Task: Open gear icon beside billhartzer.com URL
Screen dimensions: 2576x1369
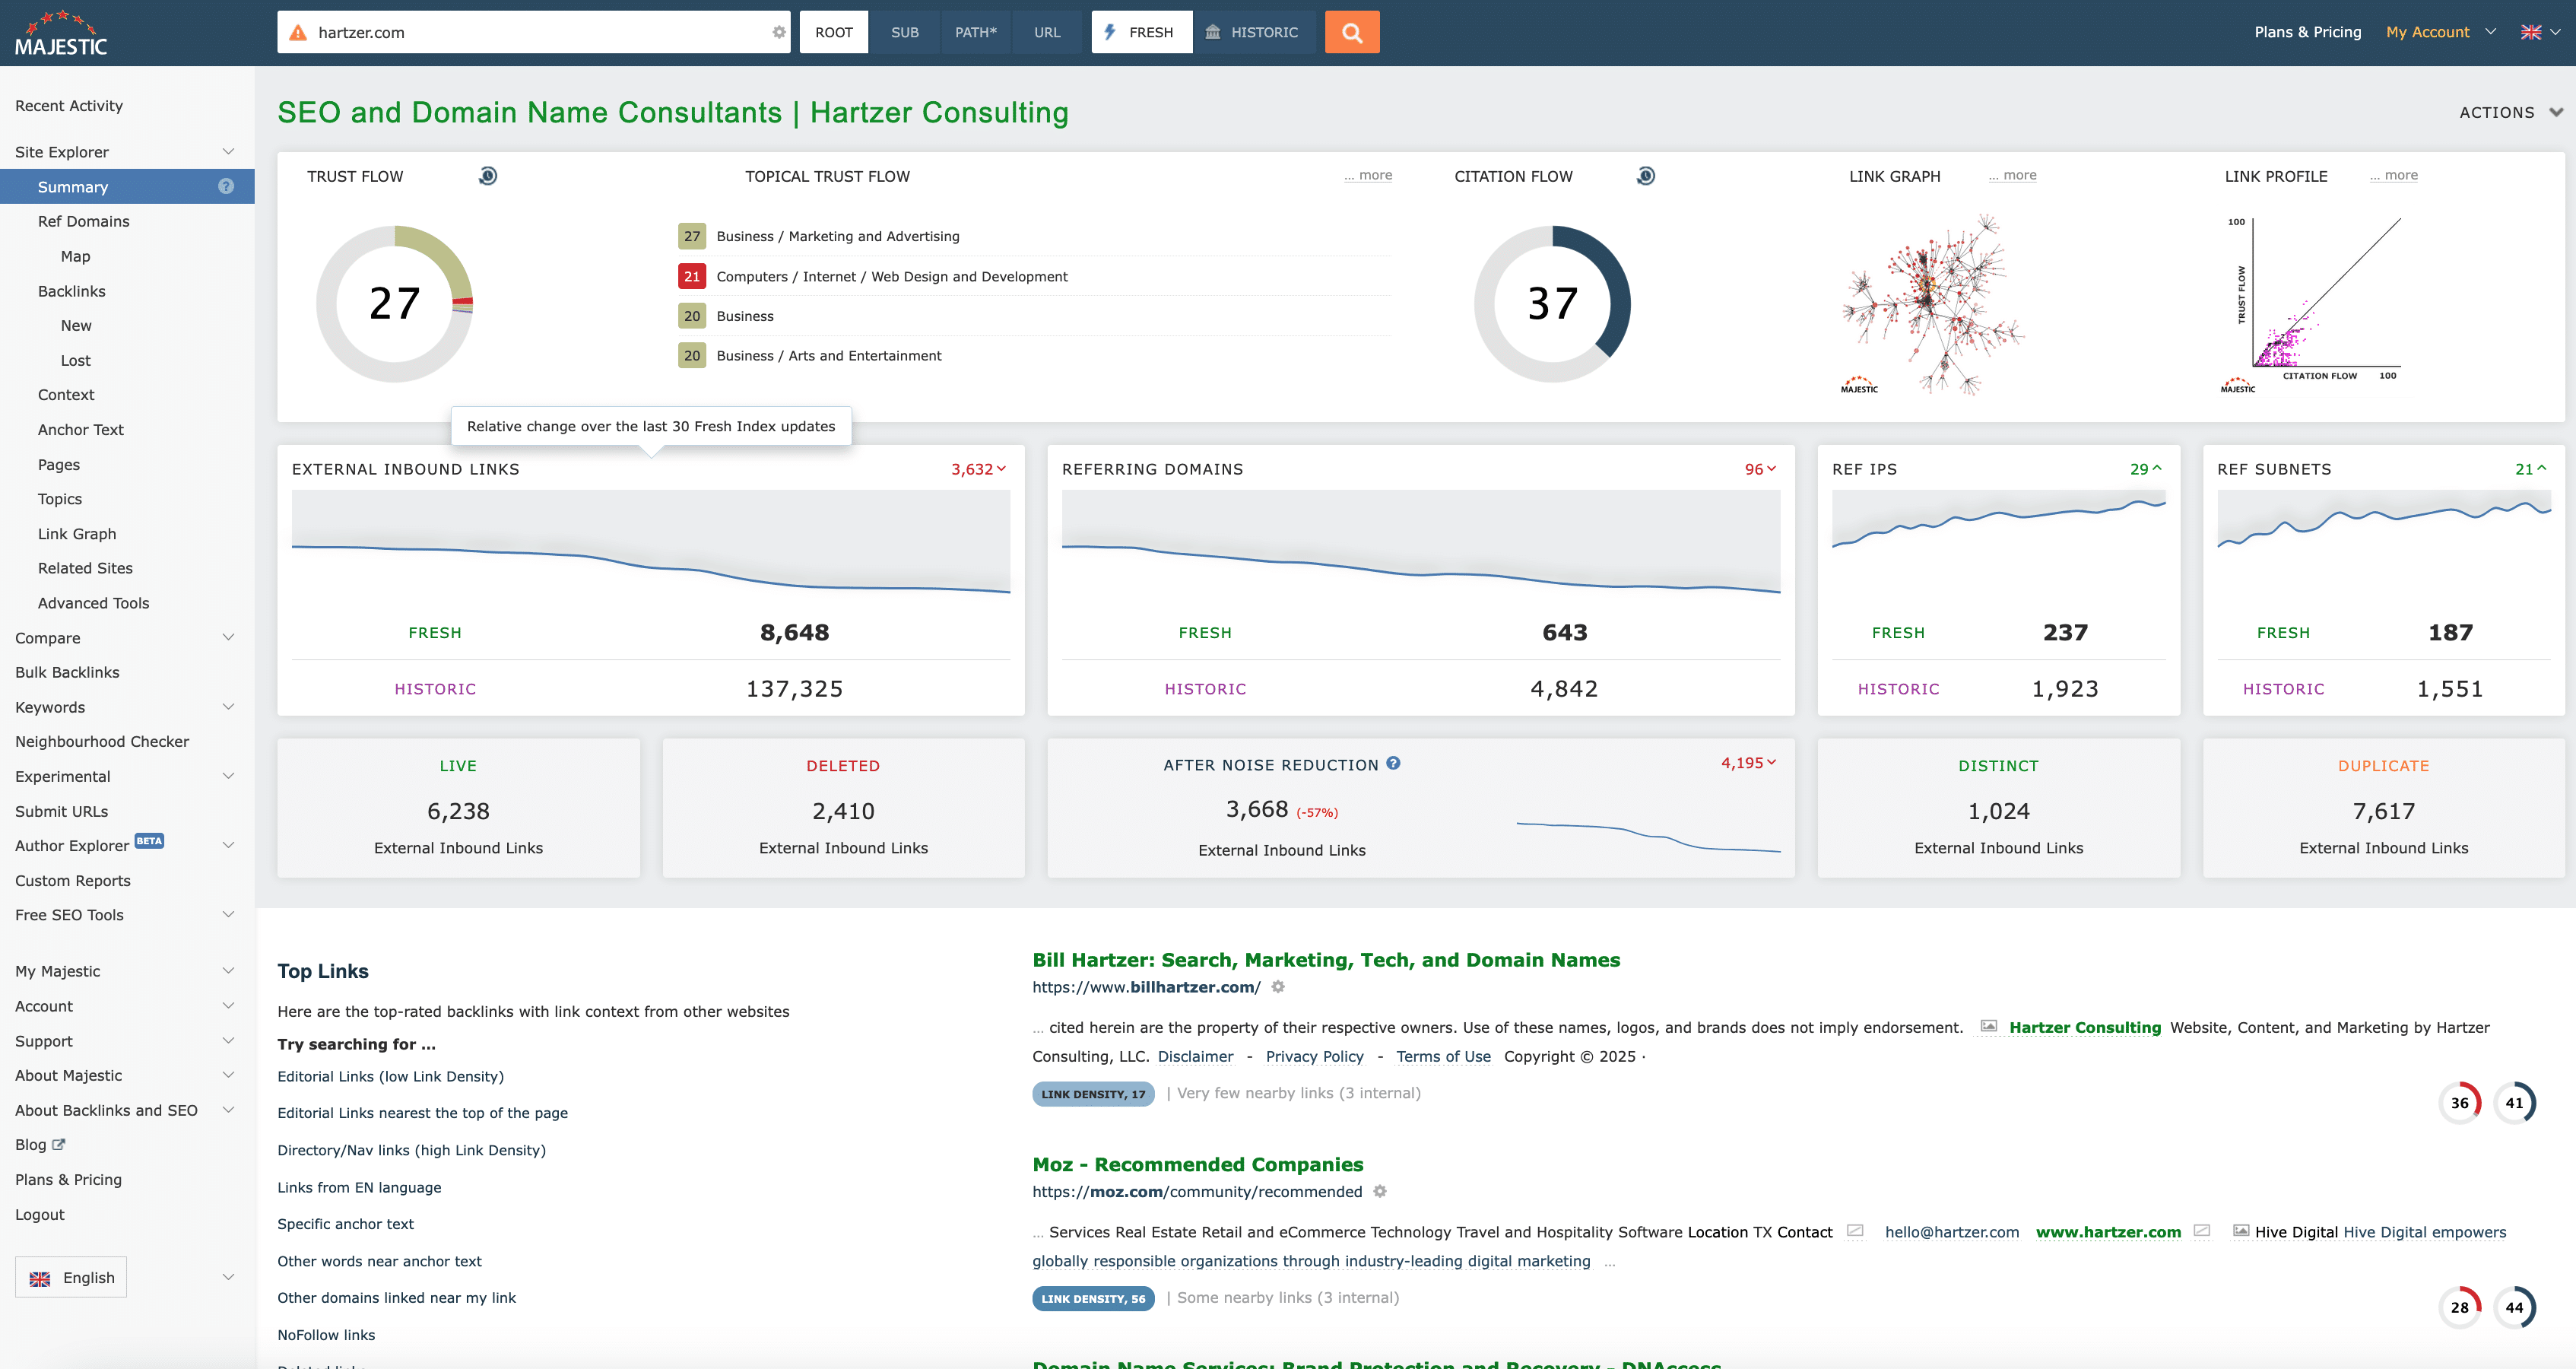Action: pos(1278,986)
